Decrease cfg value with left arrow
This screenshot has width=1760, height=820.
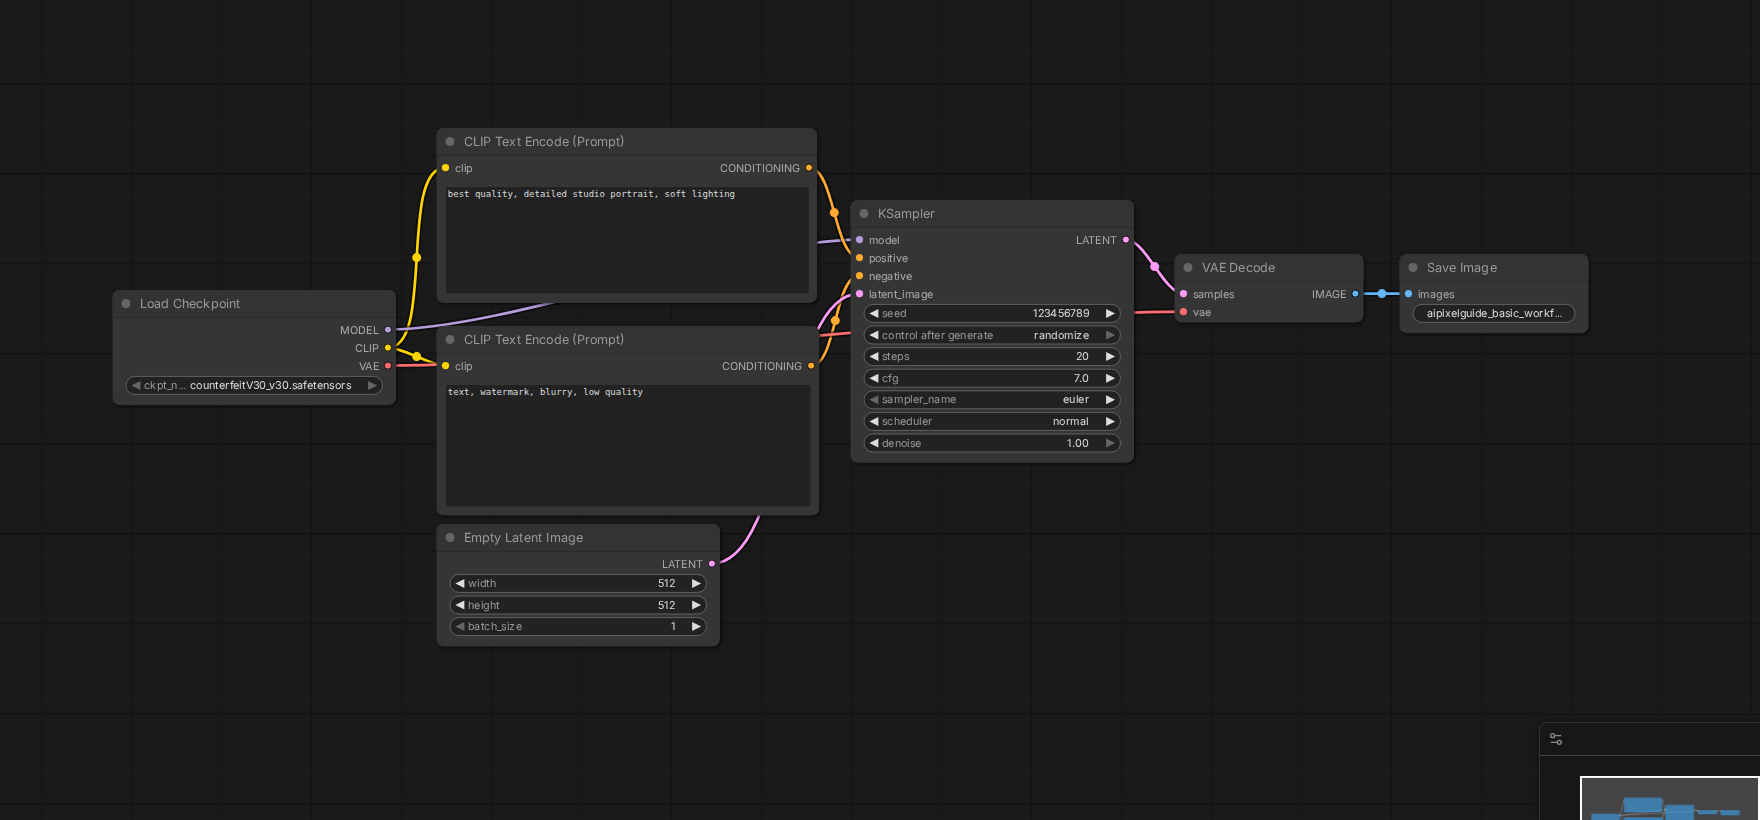click(x=874, y=378)
